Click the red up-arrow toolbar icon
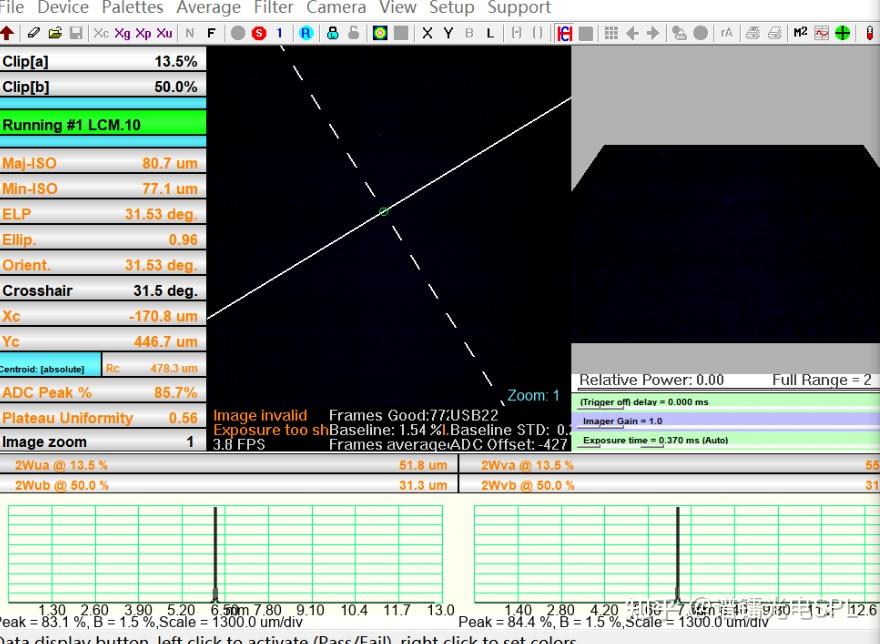 click(8, 33)
